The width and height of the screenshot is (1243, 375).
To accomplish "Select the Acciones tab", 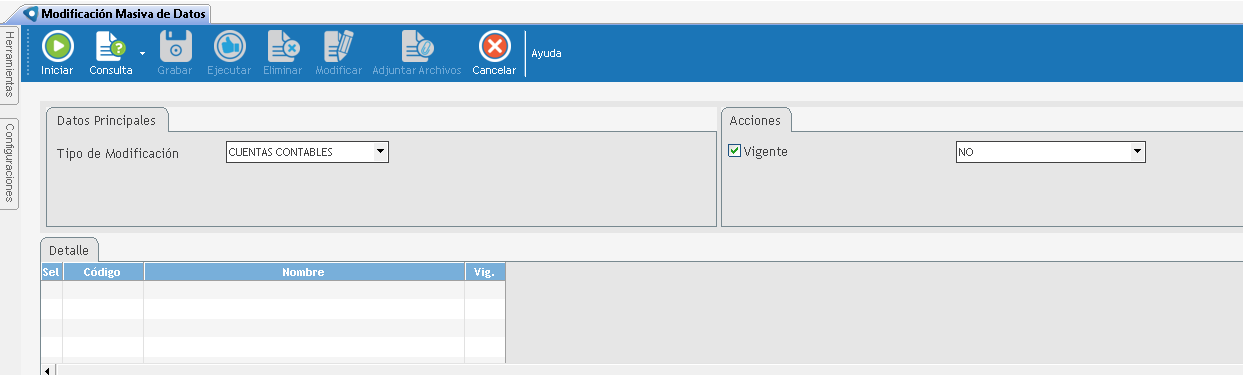I will pos(756,120).
